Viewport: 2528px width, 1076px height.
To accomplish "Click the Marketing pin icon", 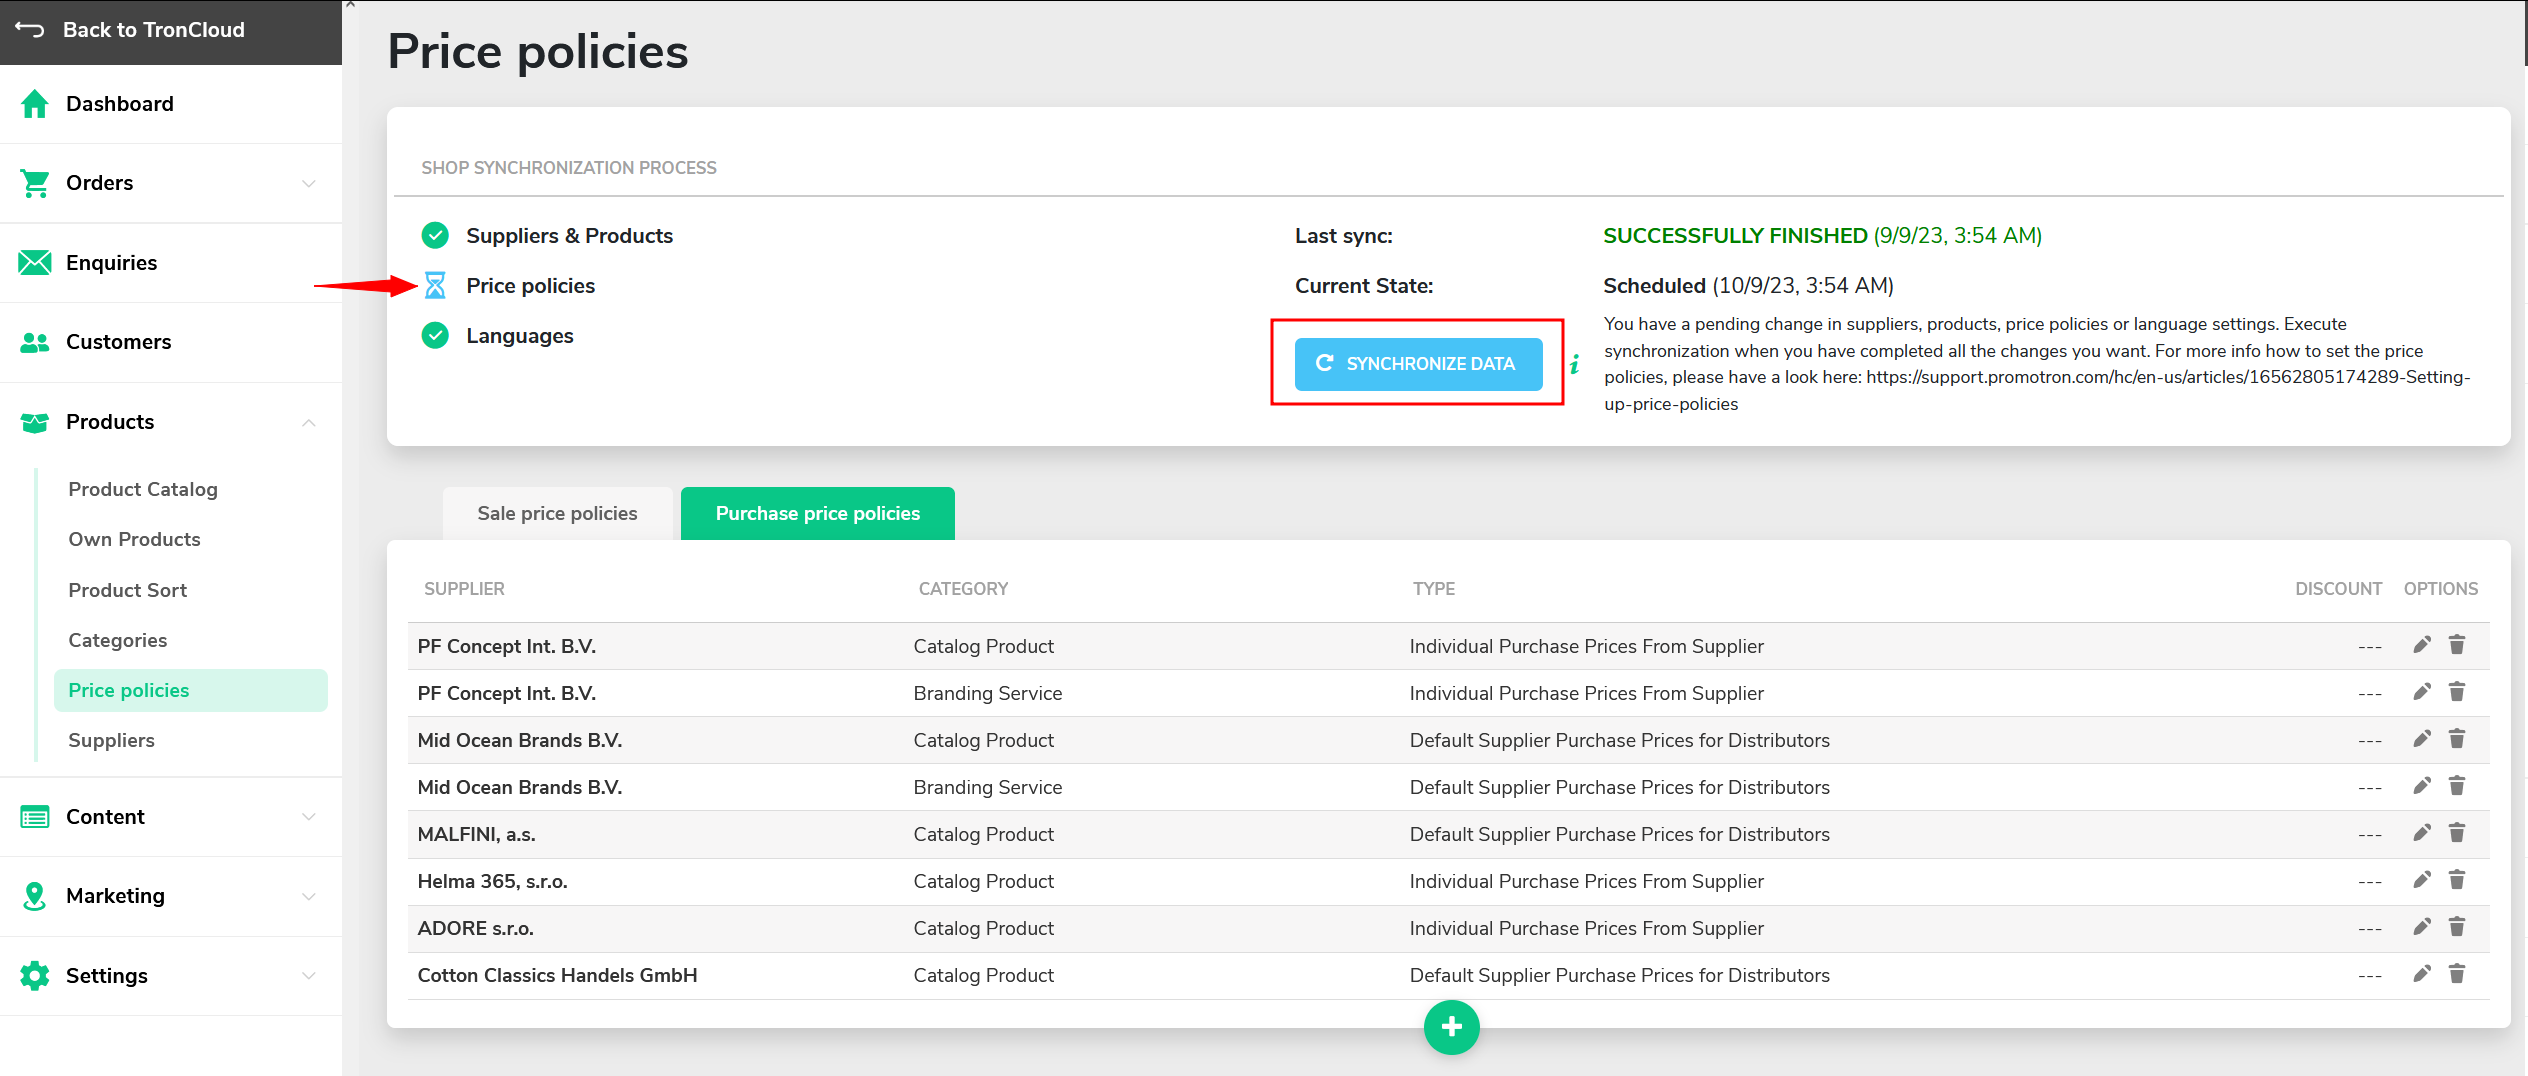I will tap(35, 896).
